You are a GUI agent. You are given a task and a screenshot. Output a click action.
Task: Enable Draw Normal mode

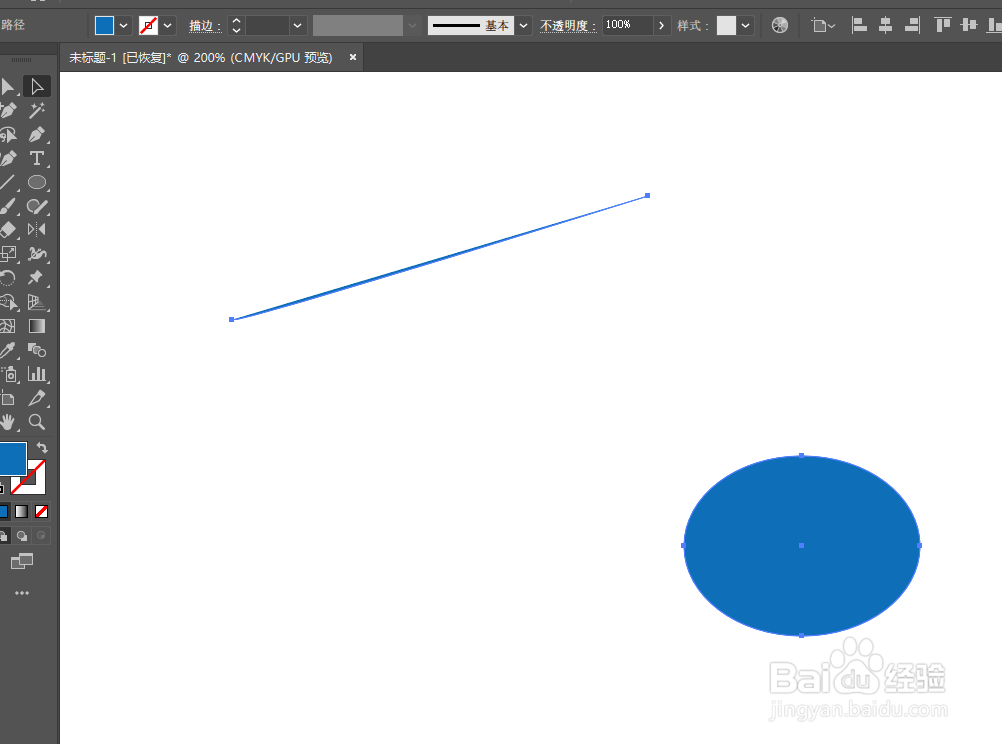click(4, 536)
